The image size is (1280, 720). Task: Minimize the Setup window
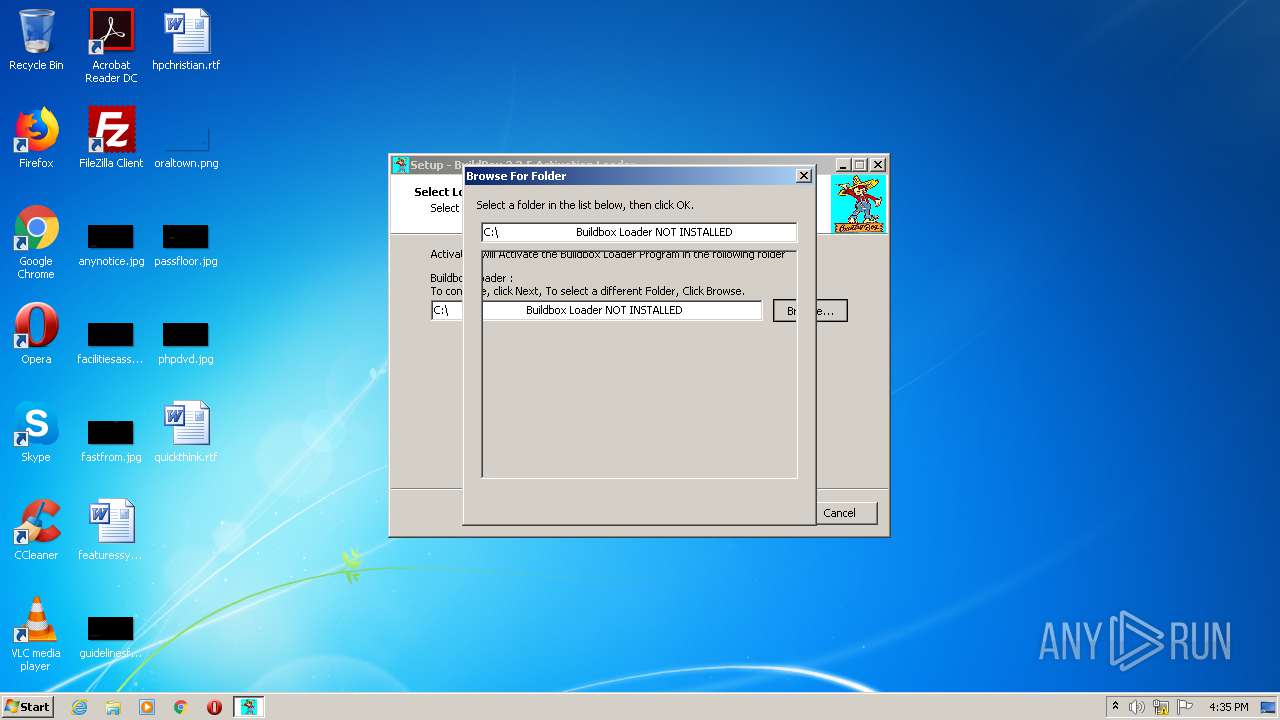point(843,165)
